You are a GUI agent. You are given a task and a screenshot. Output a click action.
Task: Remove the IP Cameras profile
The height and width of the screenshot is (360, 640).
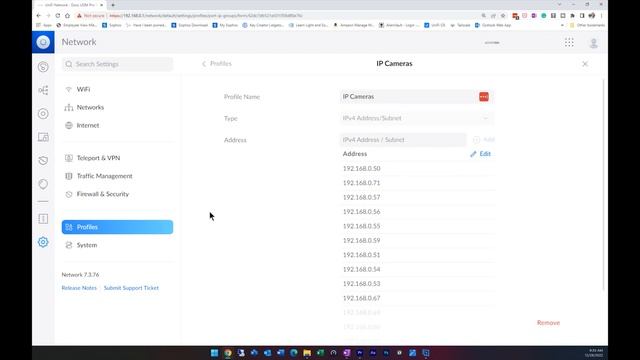point(548,322)
